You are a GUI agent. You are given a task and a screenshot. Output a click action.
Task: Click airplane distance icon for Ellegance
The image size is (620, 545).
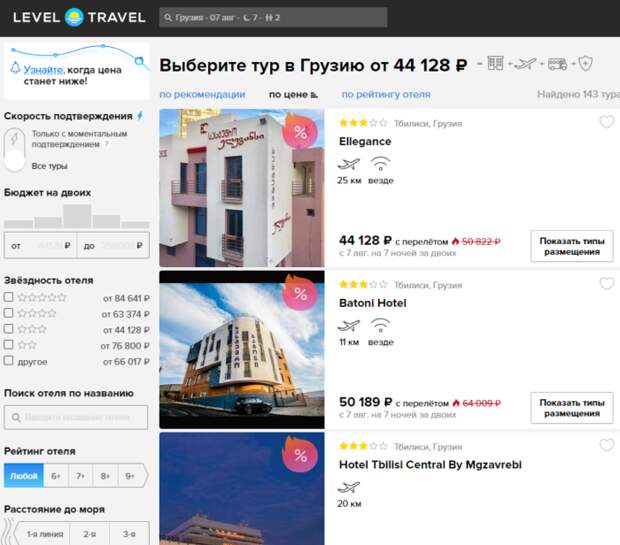[x=349, y=164]
